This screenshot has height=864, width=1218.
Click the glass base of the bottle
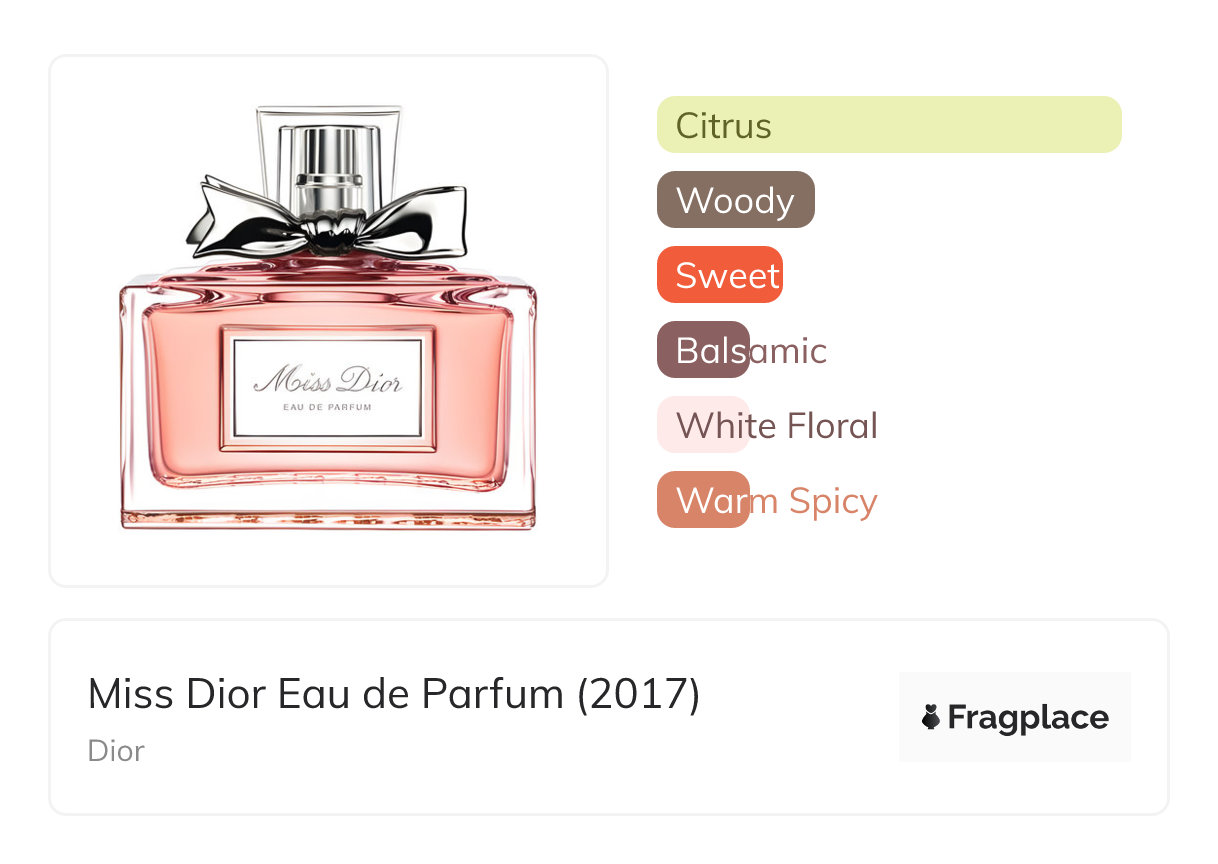click(x=328, y=513)
